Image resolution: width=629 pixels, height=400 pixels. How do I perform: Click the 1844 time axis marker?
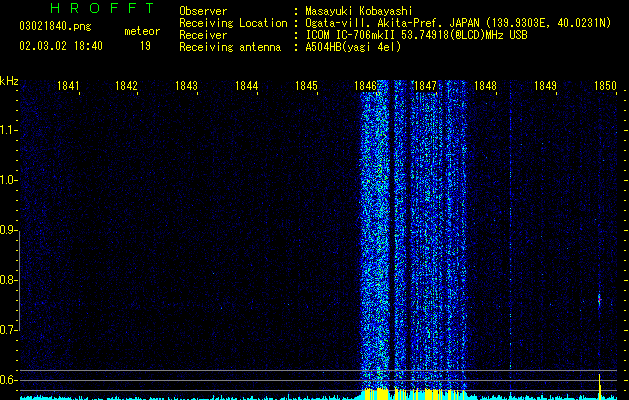pos(246,86)
